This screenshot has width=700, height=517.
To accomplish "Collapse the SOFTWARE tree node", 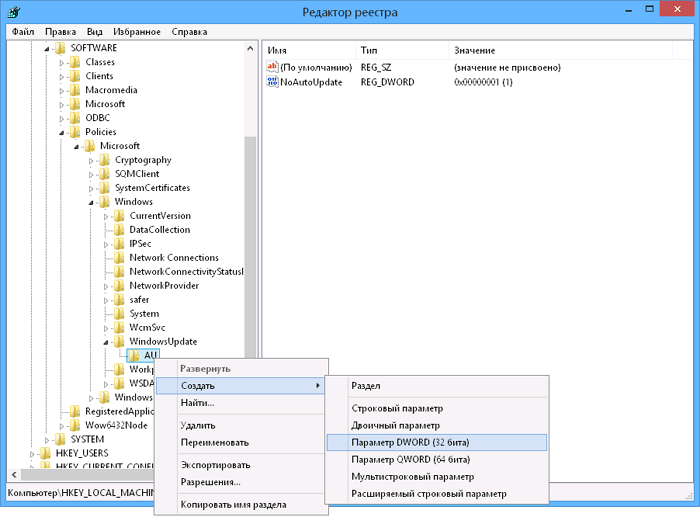I will pos(46,48).
